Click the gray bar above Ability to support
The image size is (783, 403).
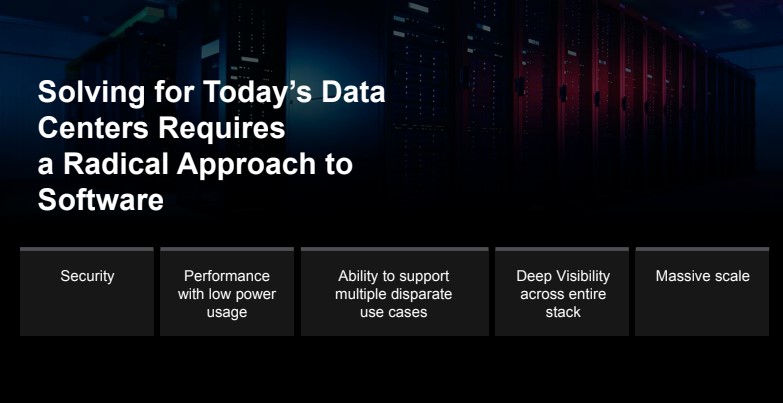tap(394, 249)
